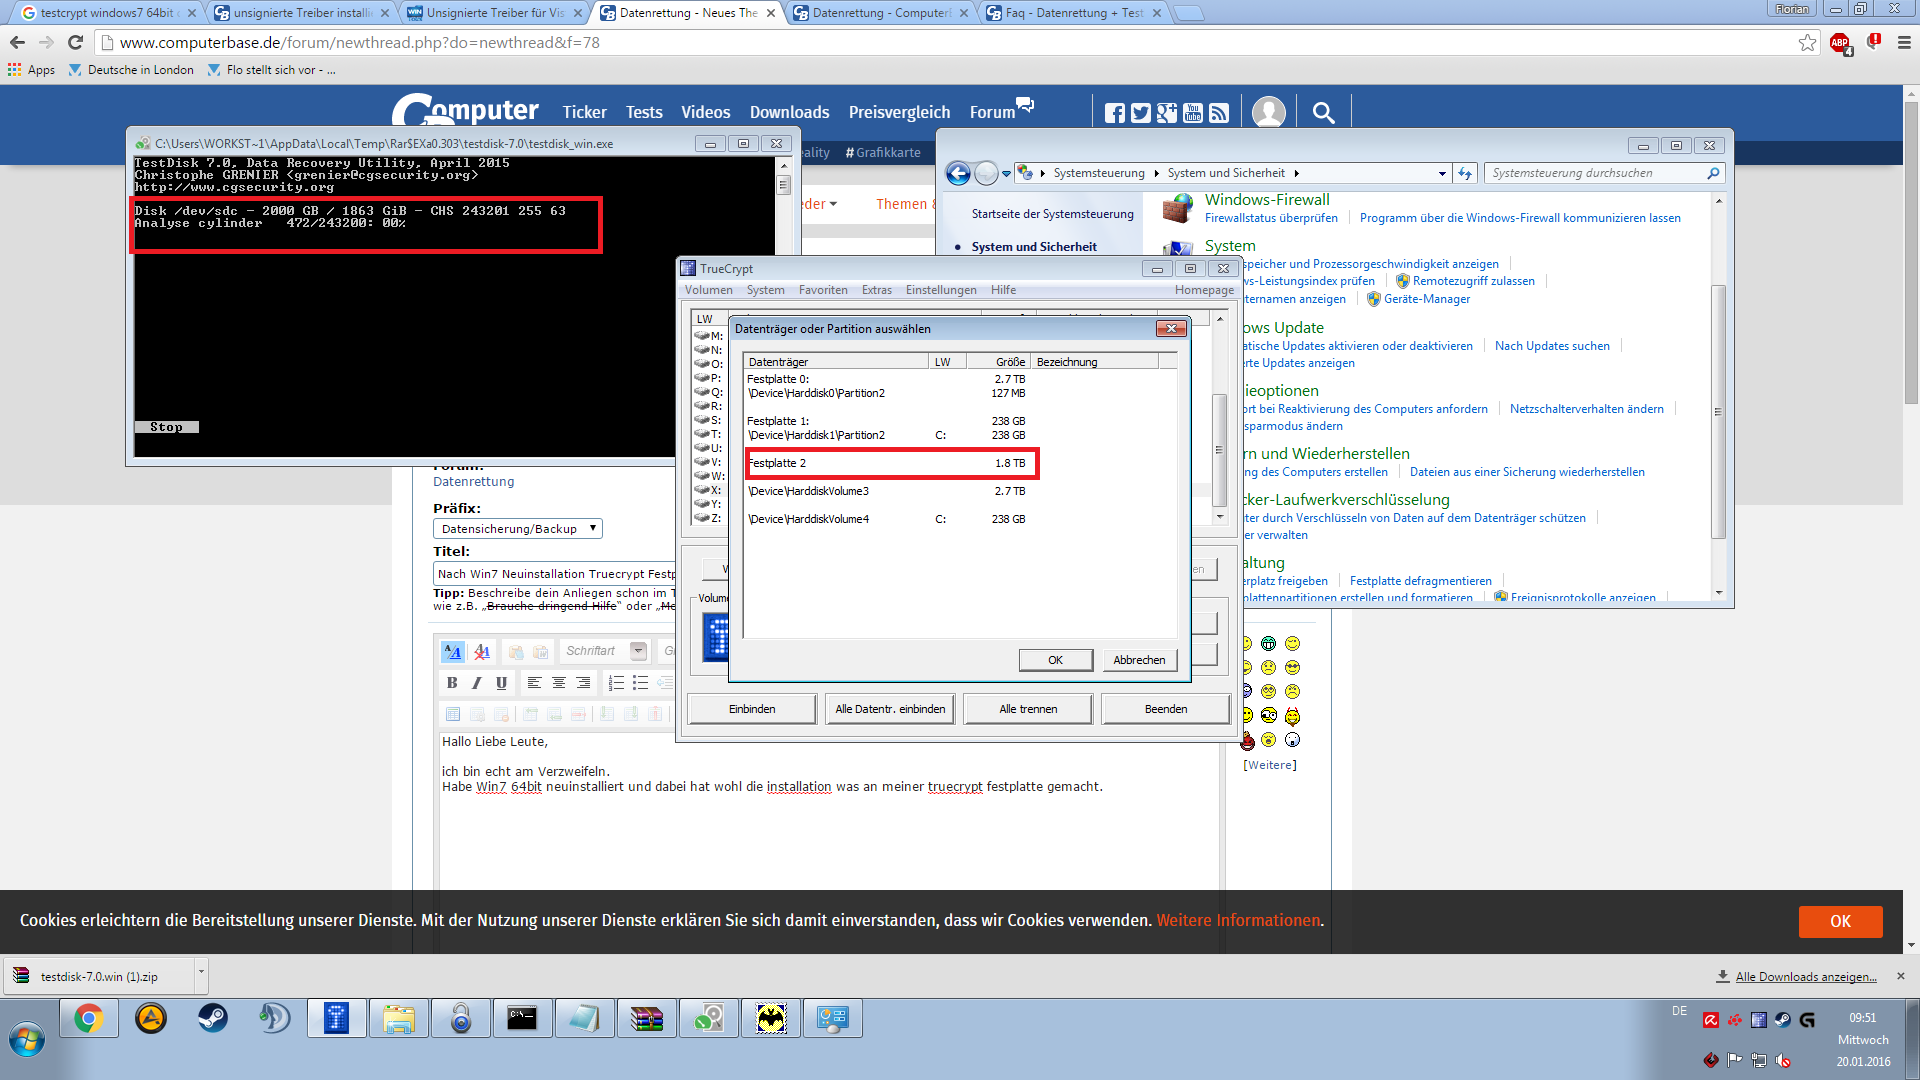Align post text to the left
The width and height of the screenshot is (1920, 1080).
pos(534,683)
